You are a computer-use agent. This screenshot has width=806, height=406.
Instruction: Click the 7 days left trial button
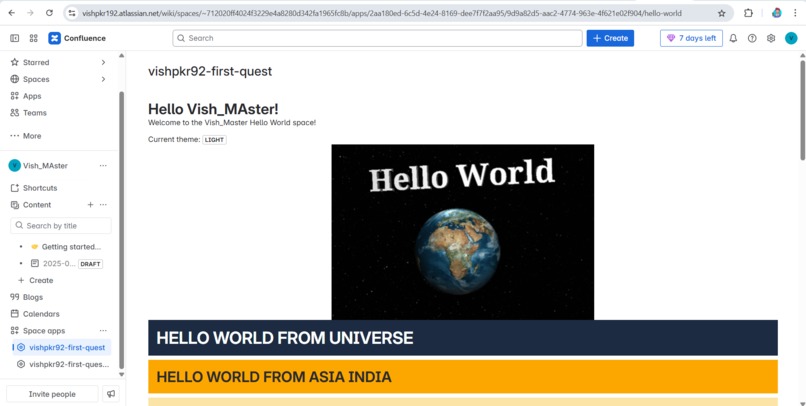(x=691, y=38)
